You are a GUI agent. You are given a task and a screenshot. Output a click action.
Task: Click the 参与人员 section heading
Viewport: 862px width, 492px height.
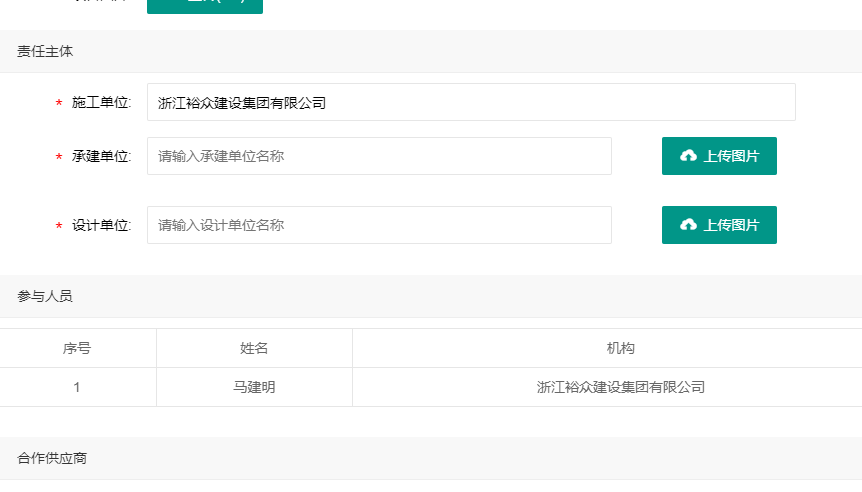coord(45,296)
